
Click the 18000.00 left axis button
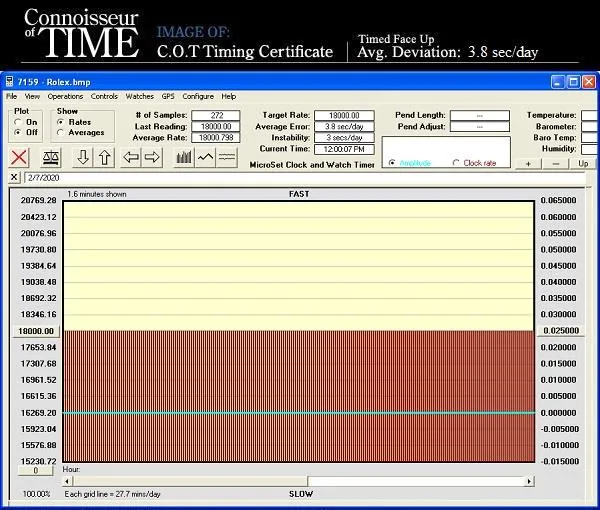point(36,331)
